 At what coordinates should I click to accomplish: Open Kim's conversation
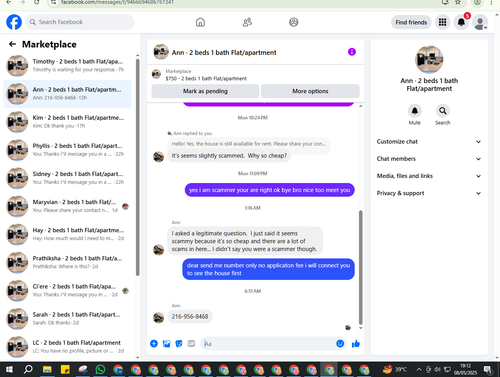(67, 122)
